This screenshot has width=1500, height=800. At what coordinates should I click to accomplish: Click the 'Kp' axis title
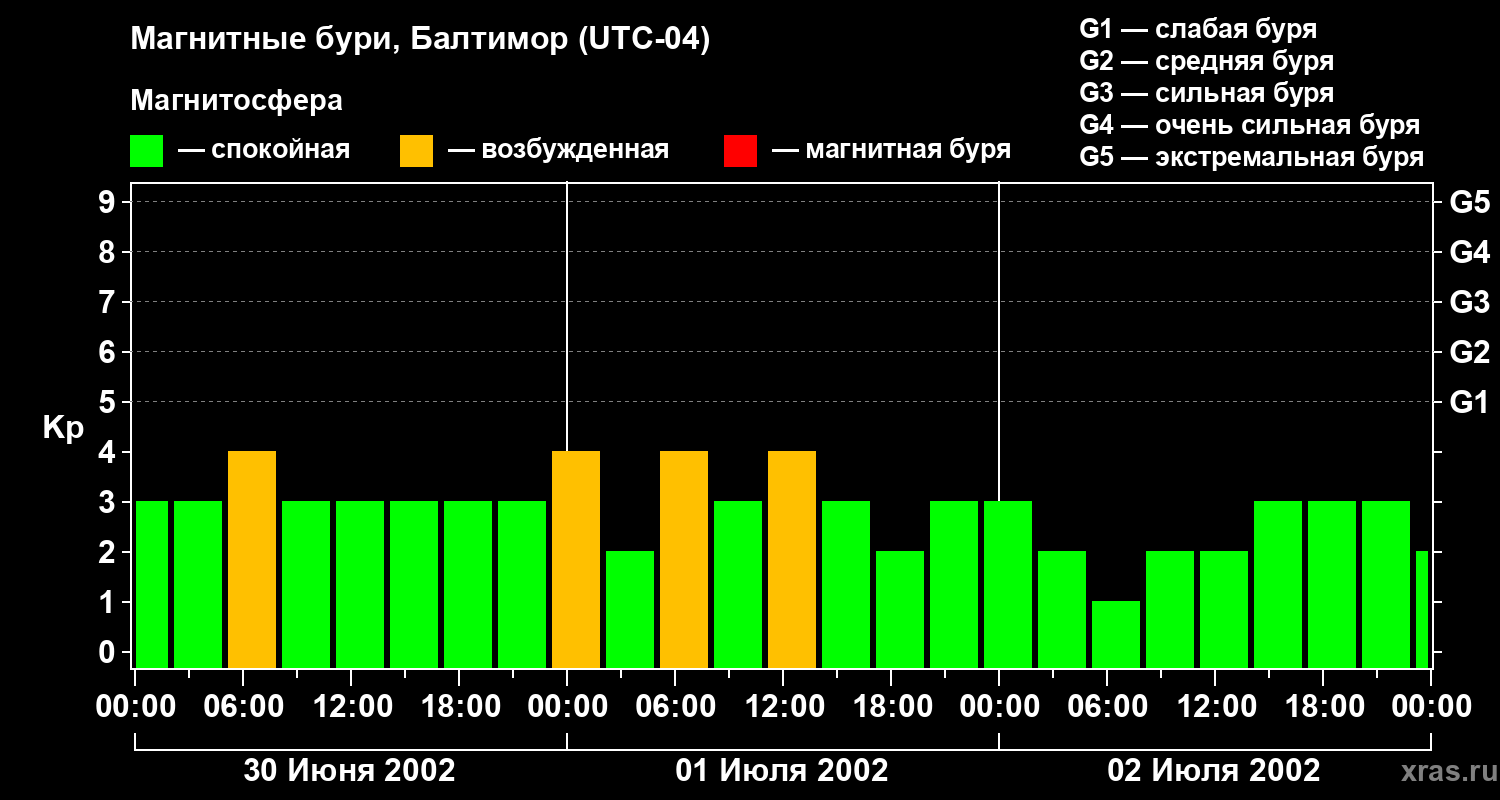coord(63,429)
